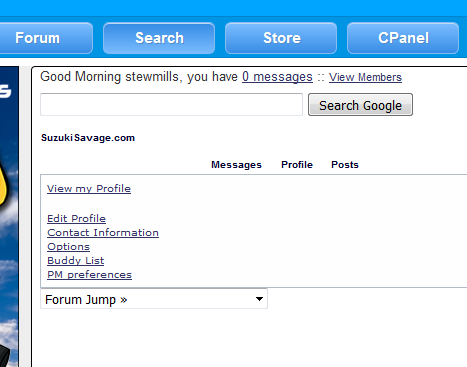Select the Posts tab
This screenshot has width=467, height=367.
coord(345,165)
